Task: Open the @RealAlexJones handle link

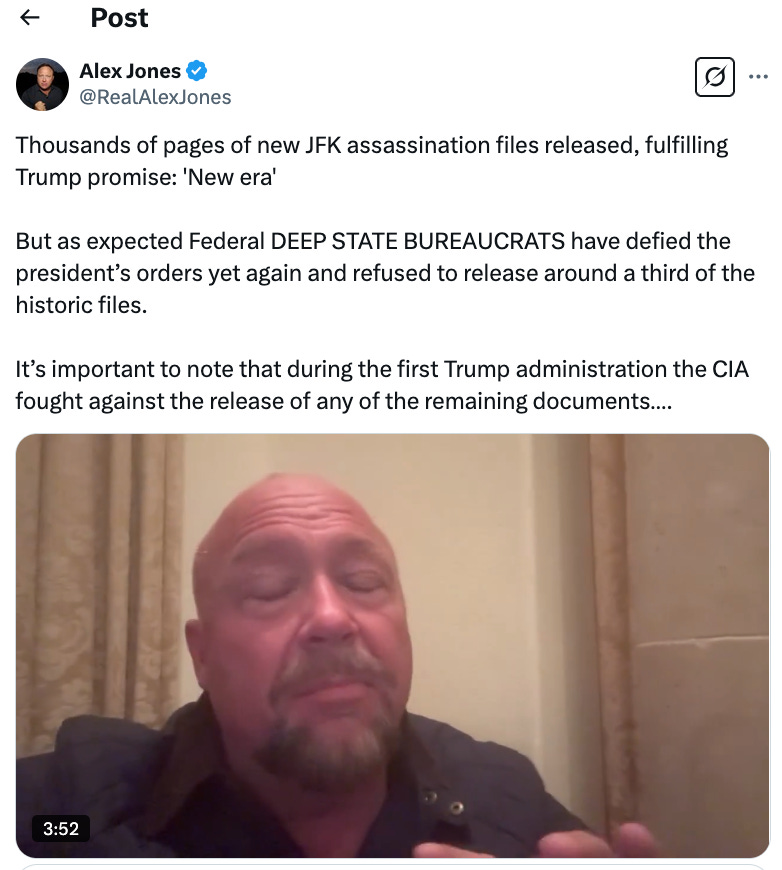Action: (155, 97)
